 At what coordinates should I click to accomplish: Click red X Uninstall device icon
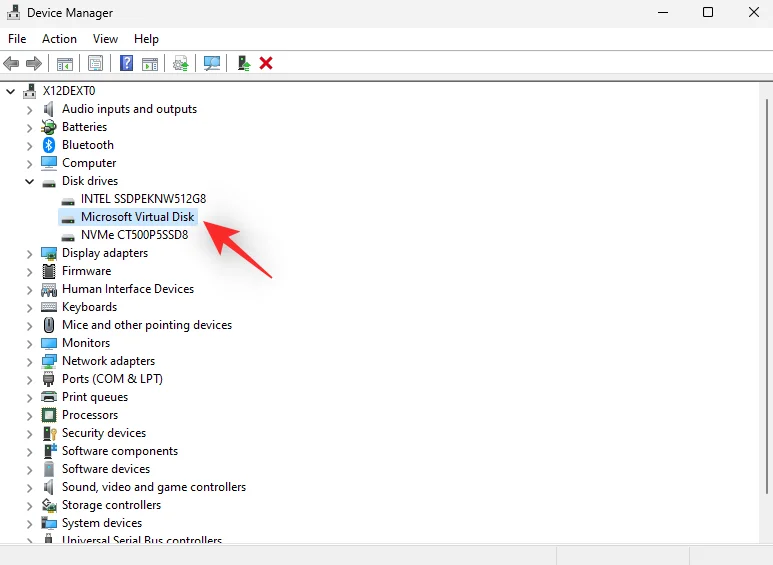266,63
